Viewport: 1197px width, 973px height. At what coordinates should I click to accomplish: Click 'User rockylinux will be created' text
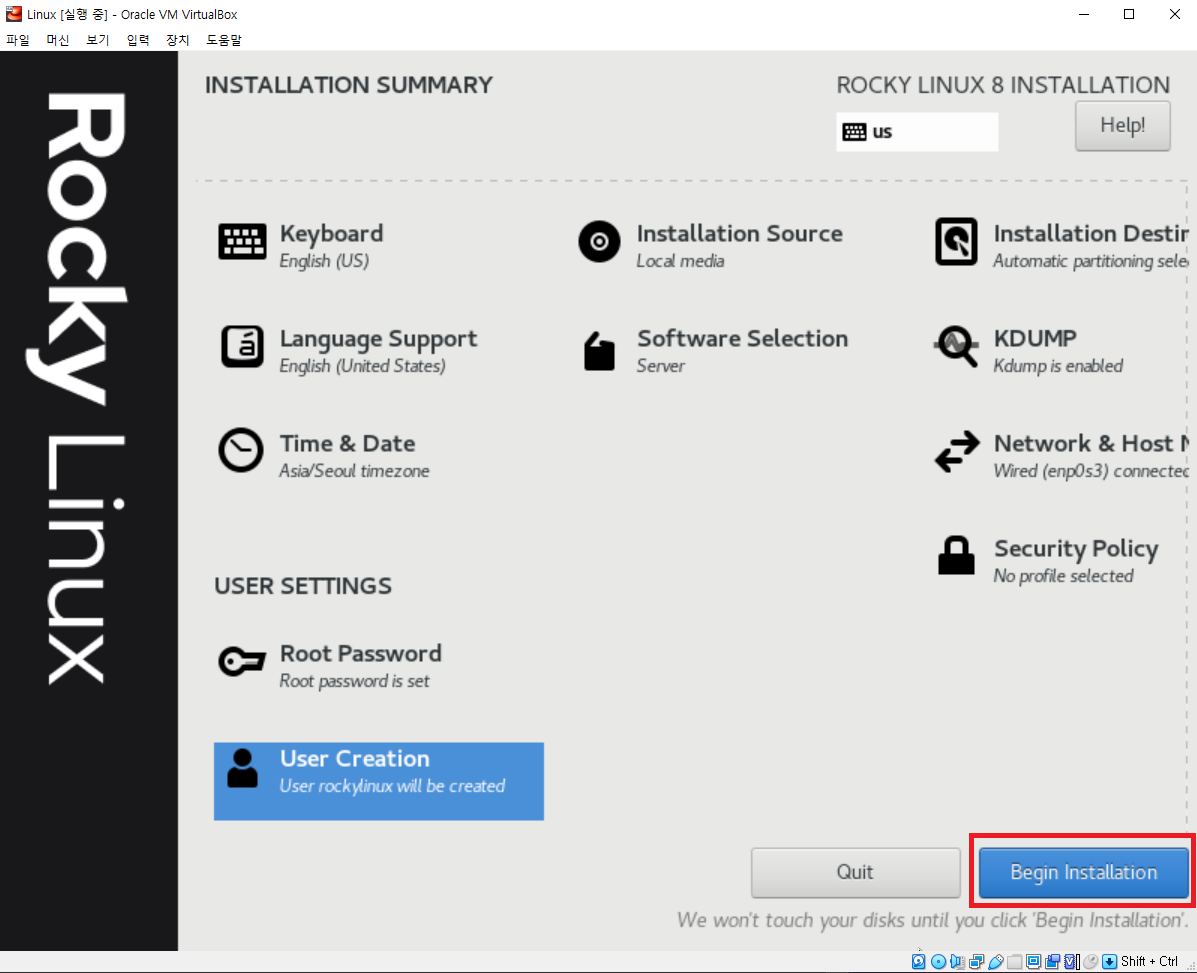tap(392, 786)
